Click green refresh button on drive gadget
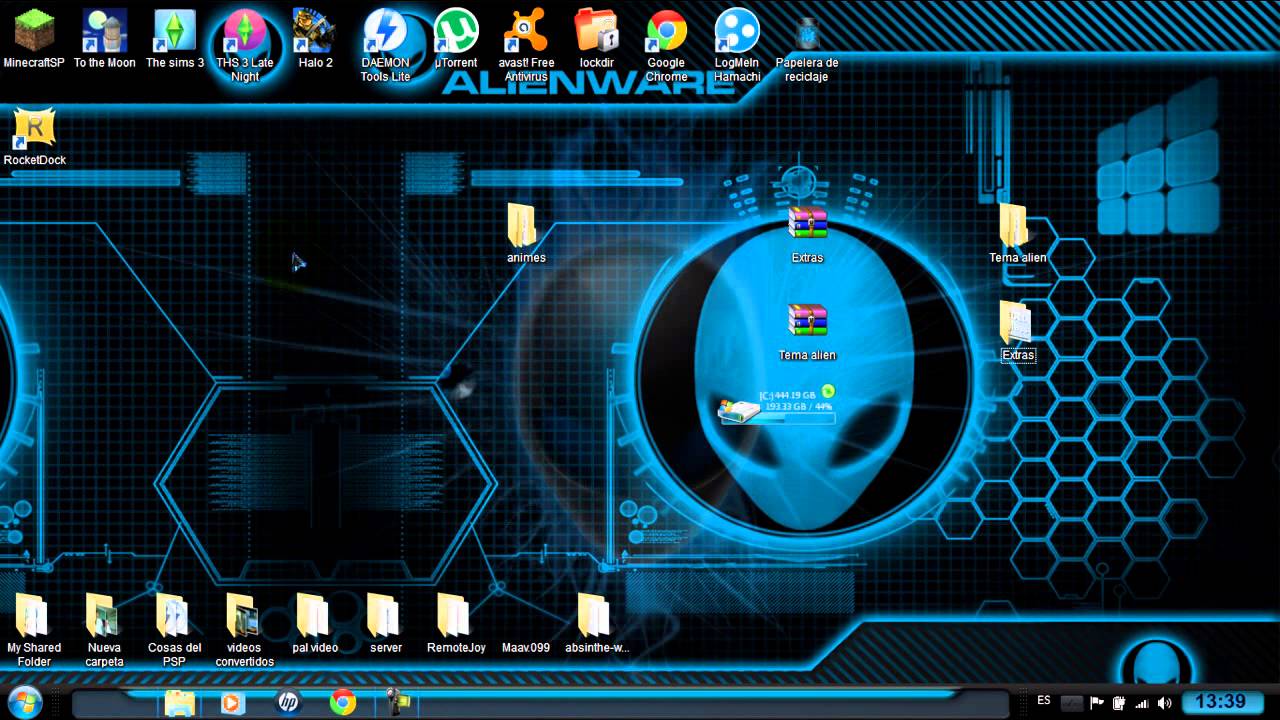Image resolution: width=1280 pixels, height=720 pixels. pyautogui.click(x=828, y=391)
